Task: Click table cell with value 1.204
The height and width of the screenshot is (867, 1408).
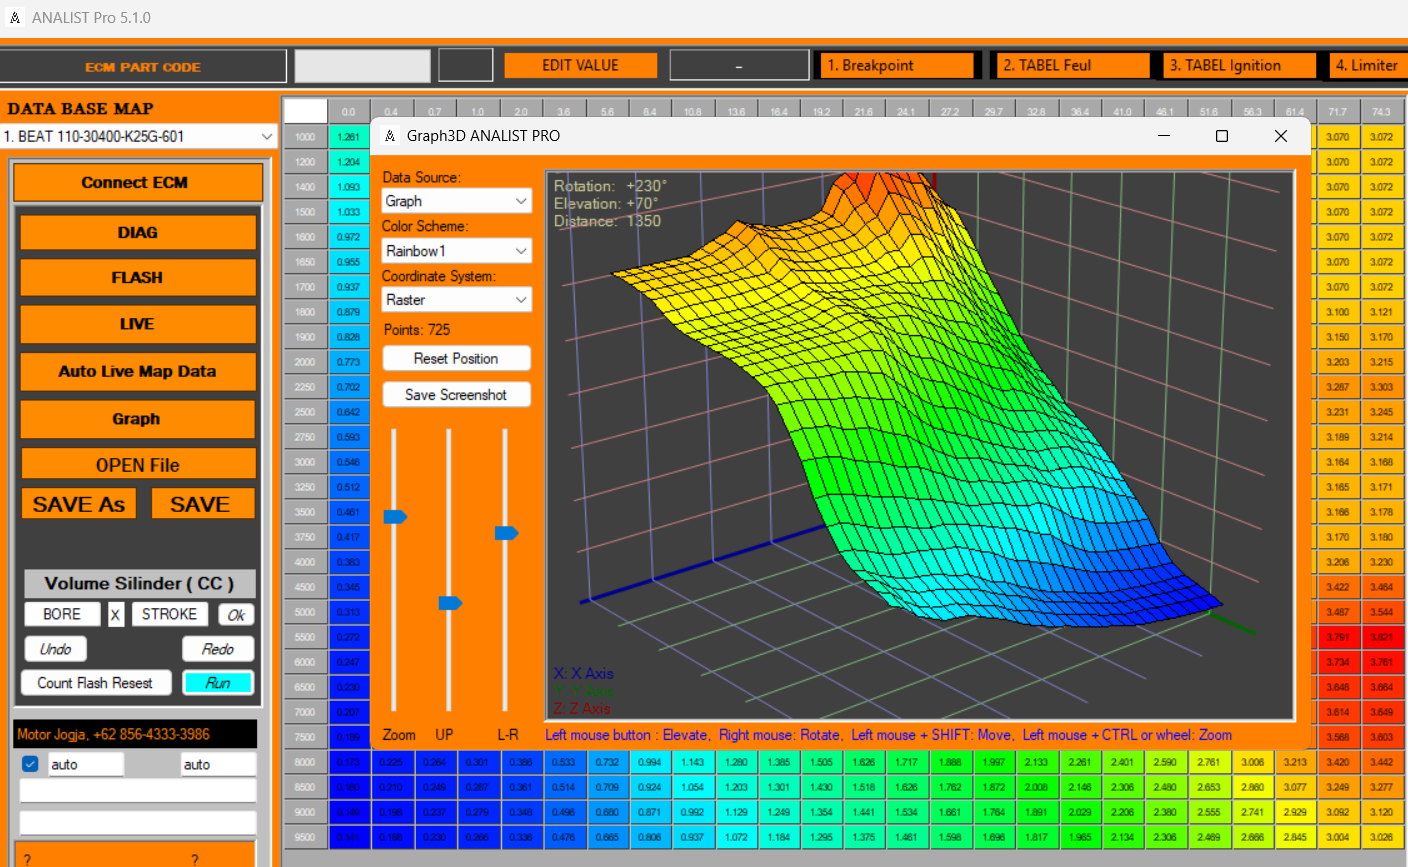Action: click(x=349, y=162)
